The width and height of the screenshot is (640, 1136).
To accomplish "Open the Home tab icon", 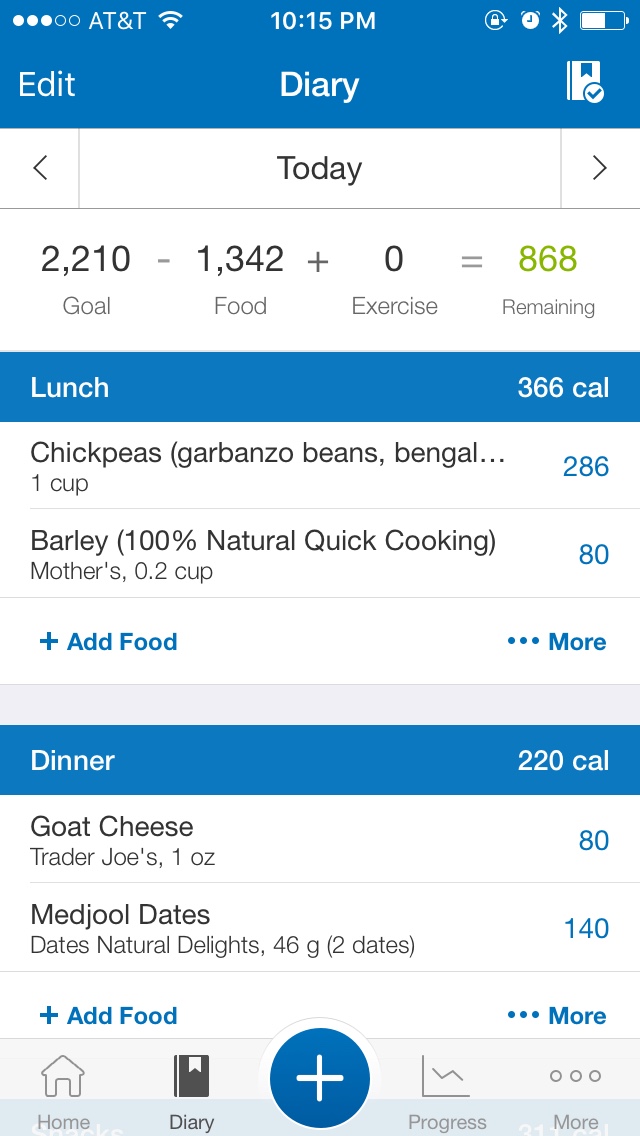I will tap(63, 1077).
